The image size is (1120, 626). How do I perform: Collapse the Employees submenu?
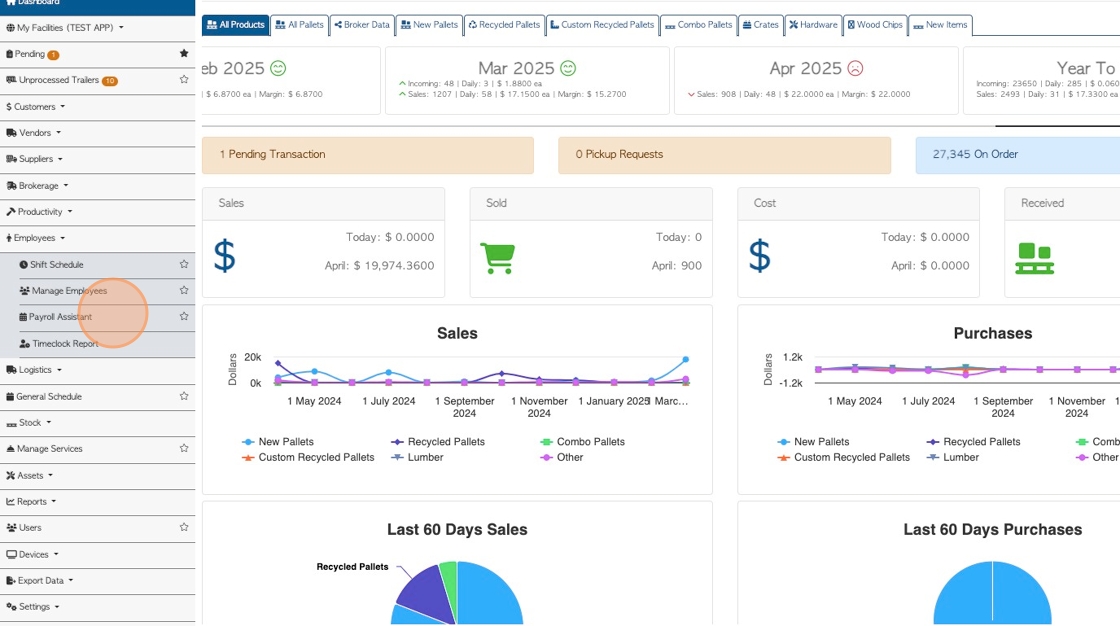tap(98, 238)
